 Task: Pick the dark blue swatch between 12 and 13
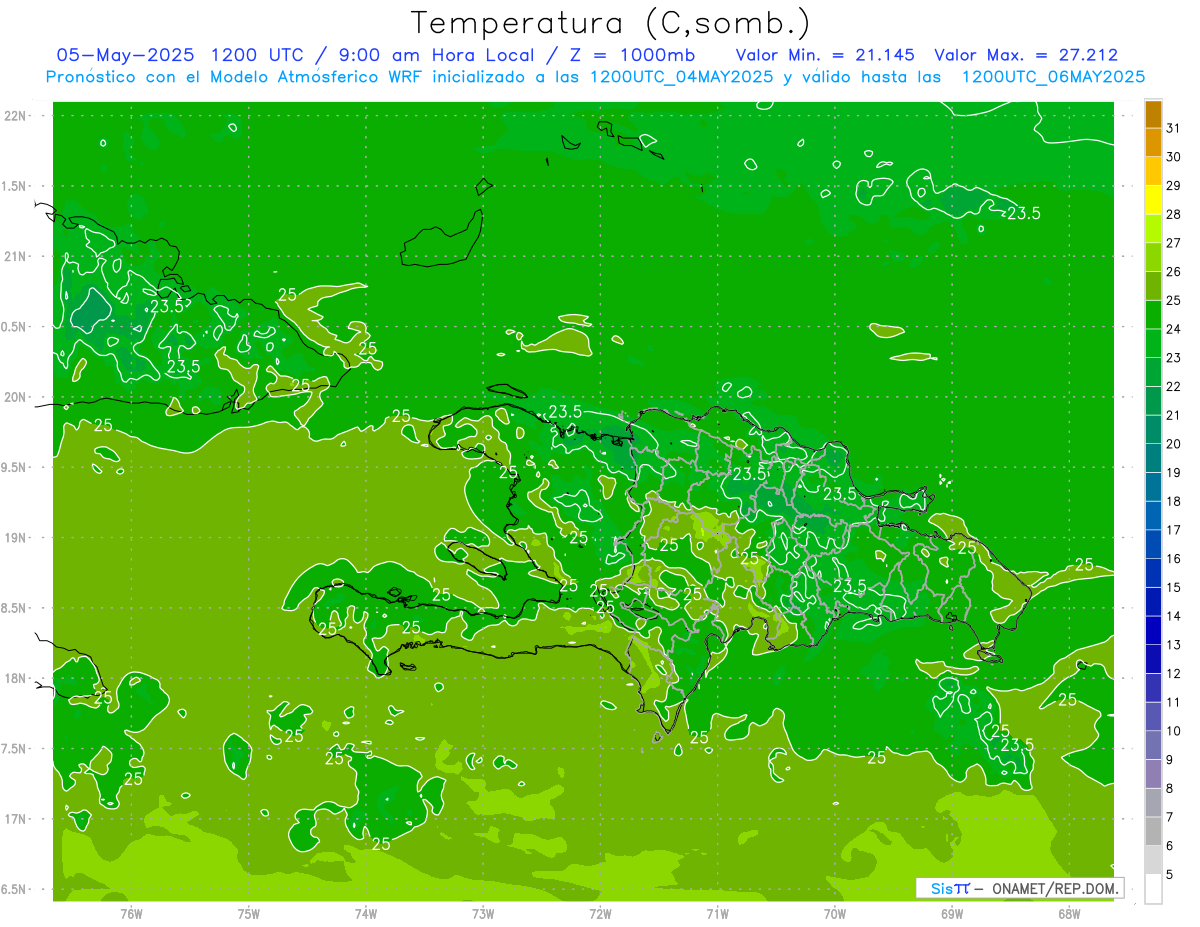pos(1153,659)
